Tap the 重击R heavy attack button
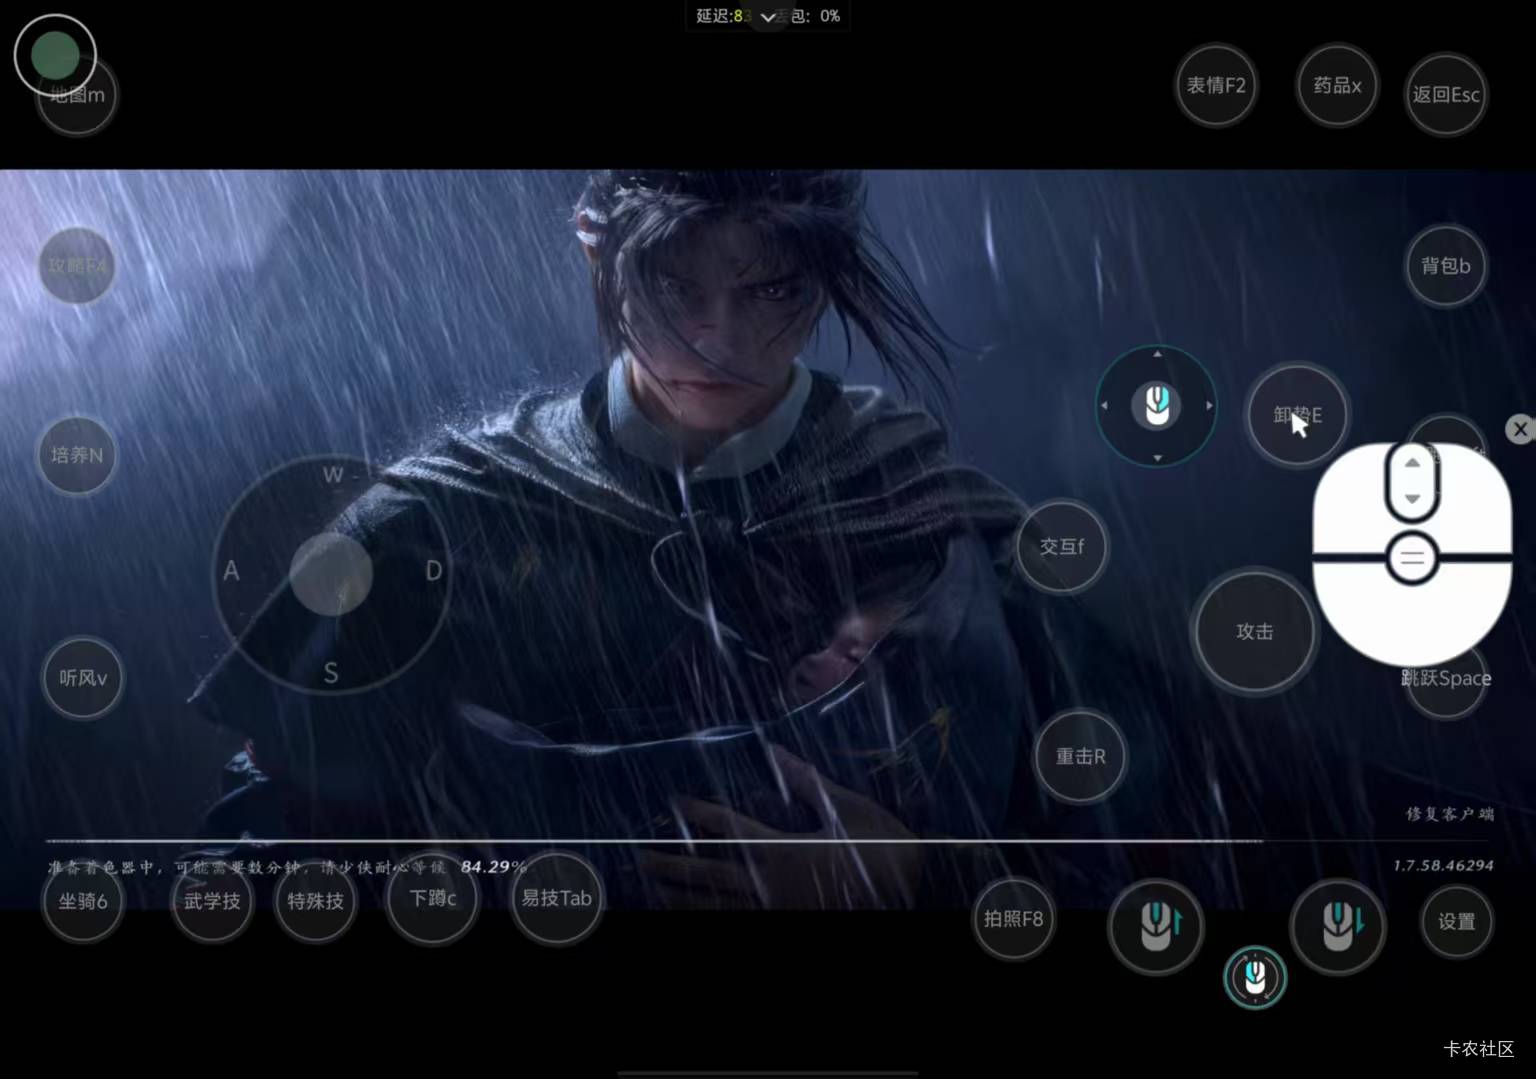 [1080, 757]
